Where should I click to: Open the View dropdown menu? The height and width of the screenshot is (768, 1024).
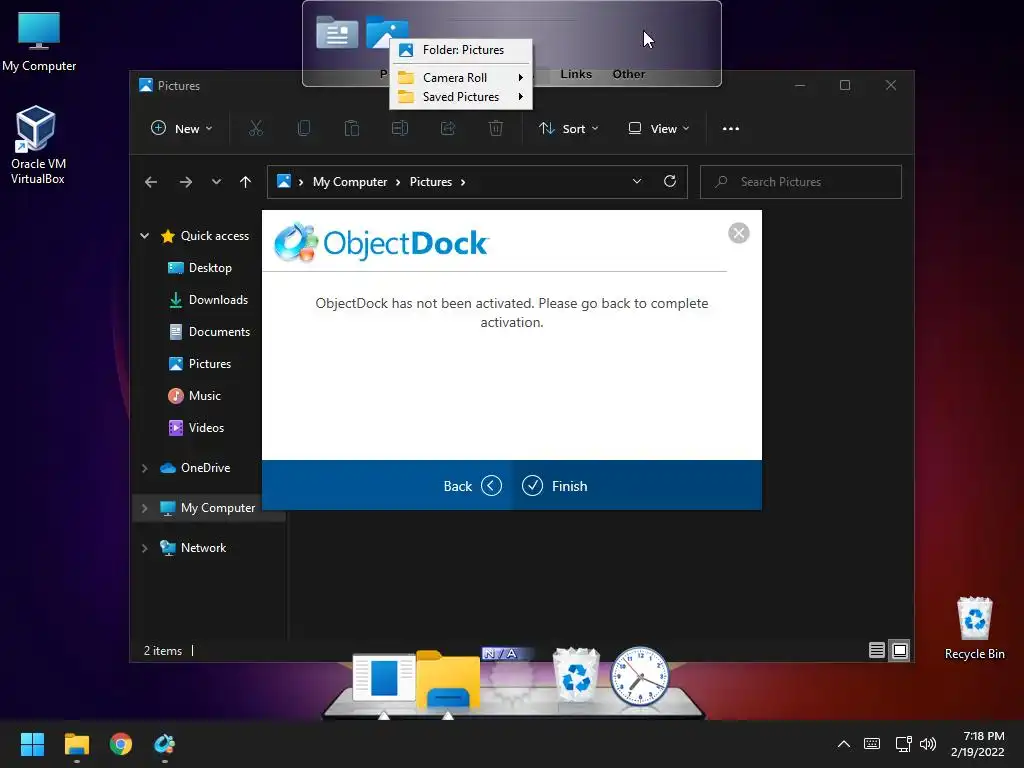pos(658,129)
